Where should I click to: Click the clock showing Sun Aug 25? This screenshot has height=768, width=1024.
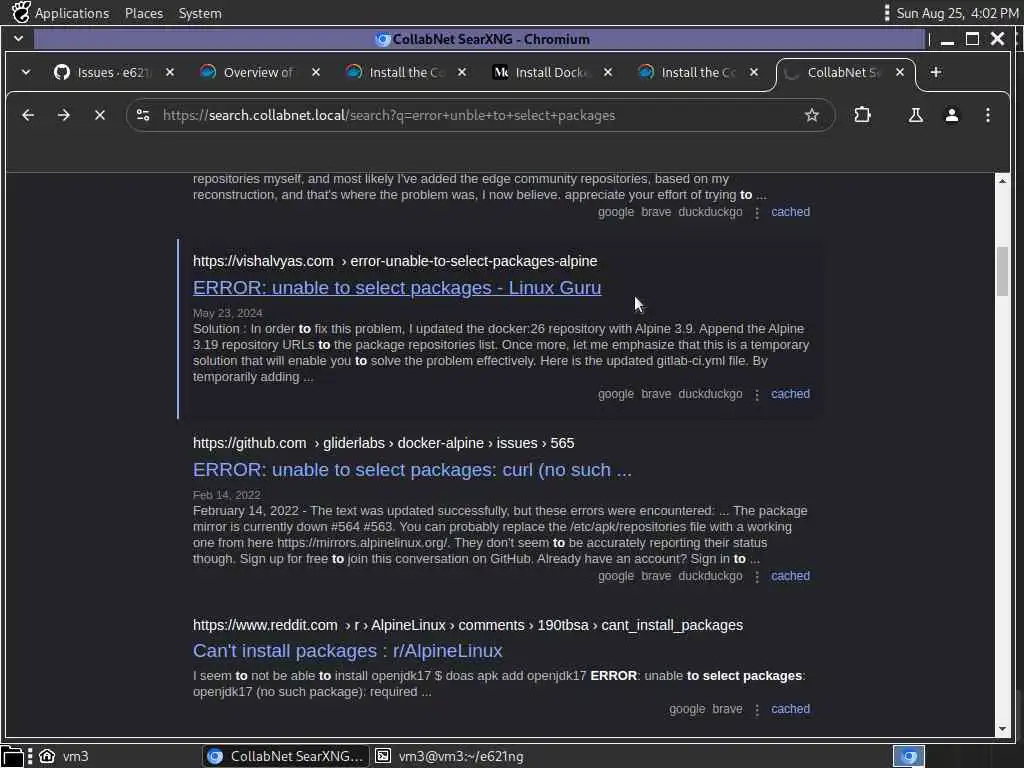[x=957, y=13]
